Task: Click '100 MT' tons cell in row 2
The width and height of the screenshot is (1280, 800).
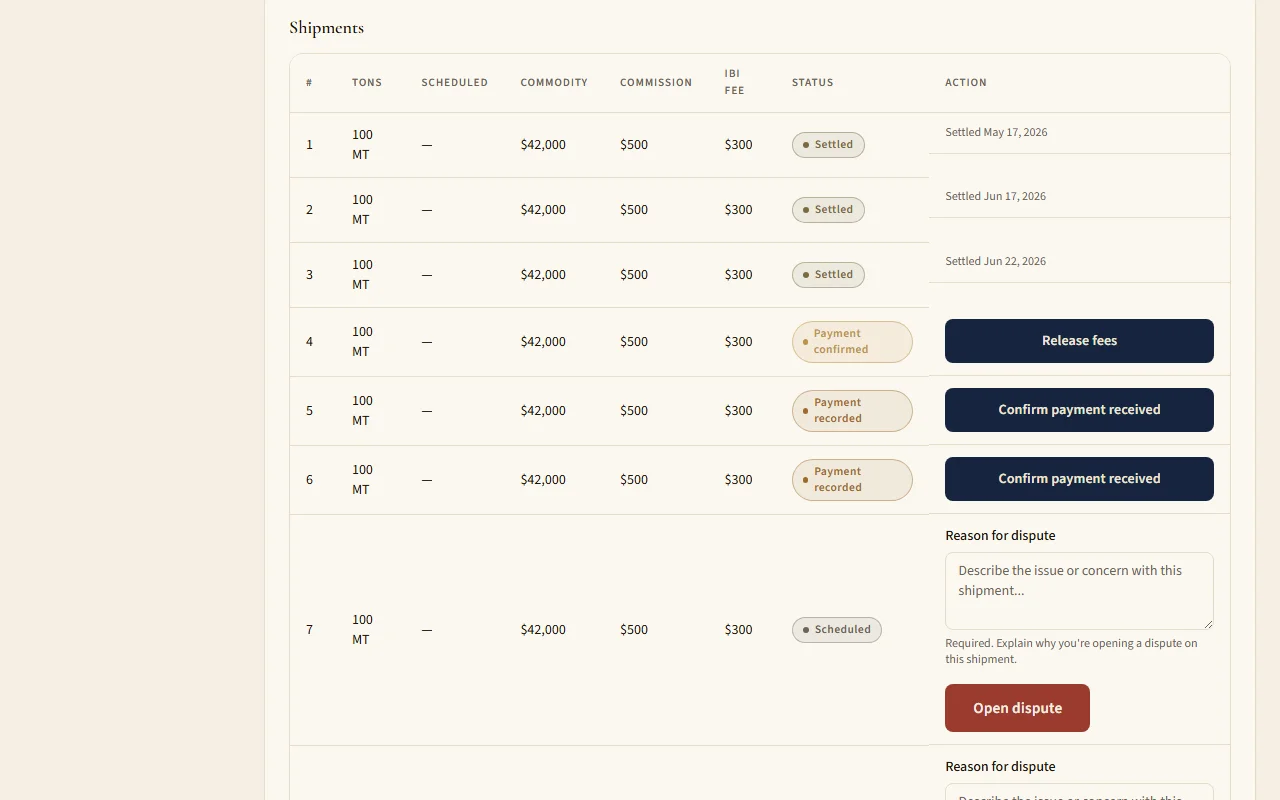Action: (x=362, y=210)
